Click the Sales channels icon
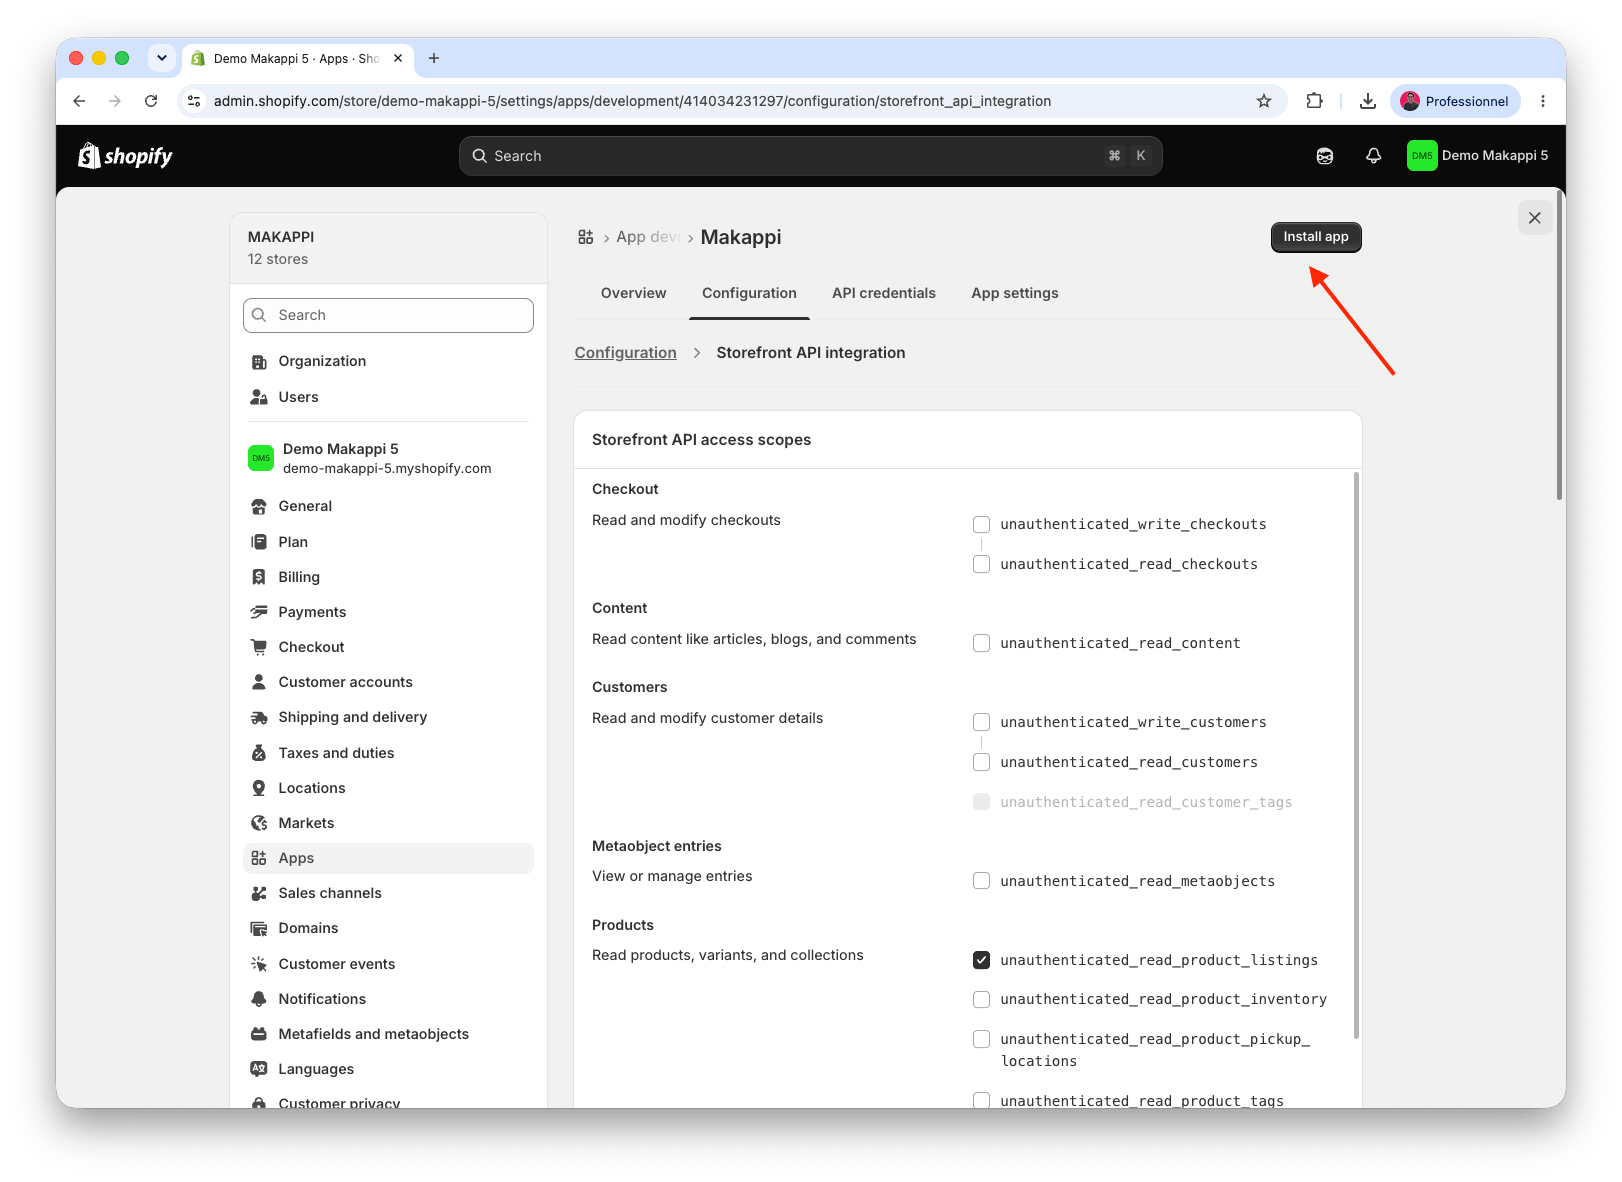1622x1182 pixels. pyautogui.click(x=259, y=893)
